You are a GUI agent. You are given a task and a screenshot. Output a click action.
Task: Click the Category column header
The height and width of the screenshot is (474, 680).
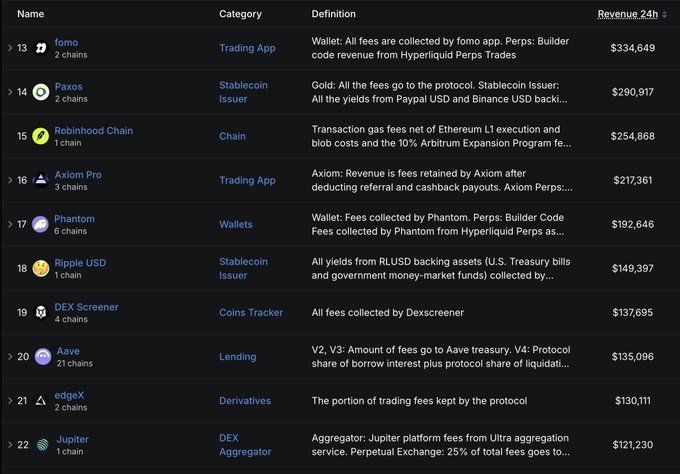pyautogui.click(x=240, y=14)
